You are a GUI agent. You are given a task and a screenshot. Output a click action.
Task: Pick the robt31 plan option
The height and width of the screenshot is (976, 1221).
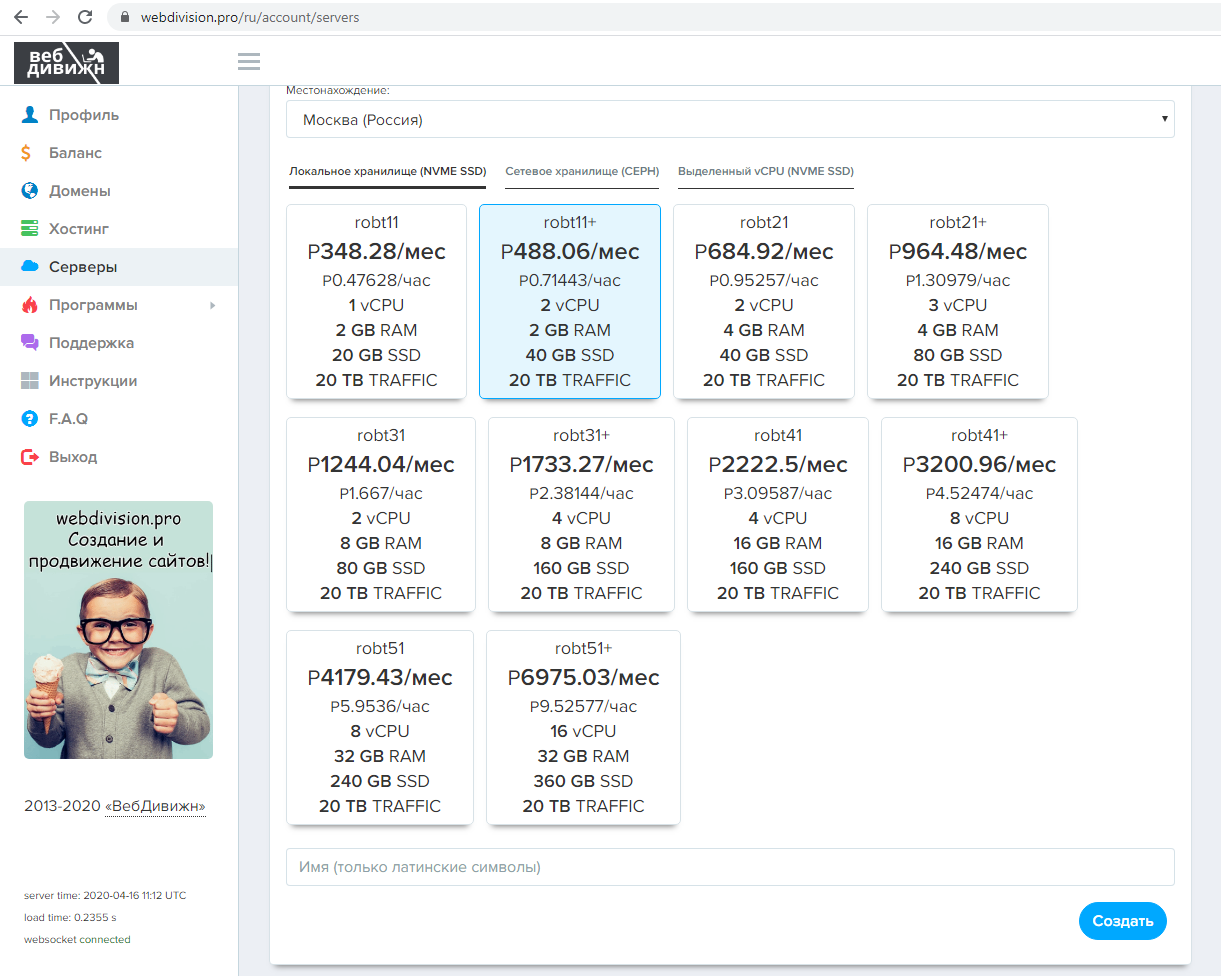380,514
